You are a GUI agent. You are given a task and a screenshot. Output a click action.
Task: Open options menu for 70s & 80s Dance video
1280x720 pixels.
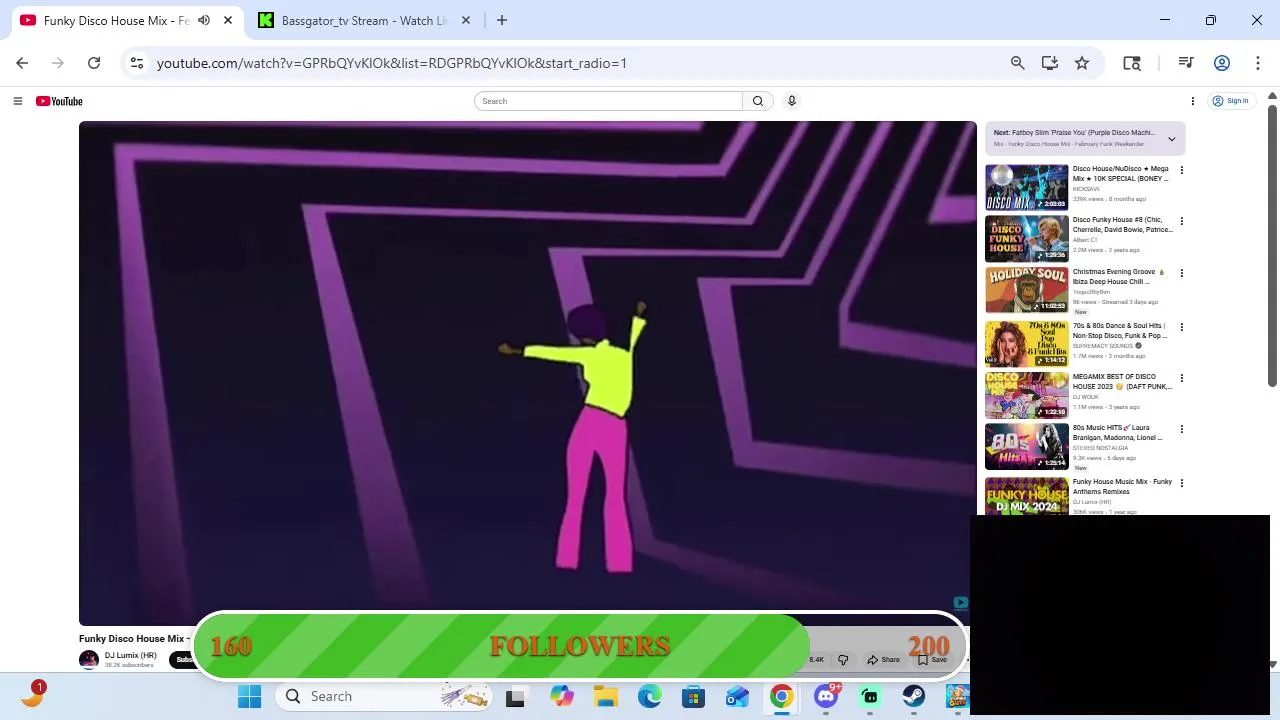click(x=1181, y=327)
